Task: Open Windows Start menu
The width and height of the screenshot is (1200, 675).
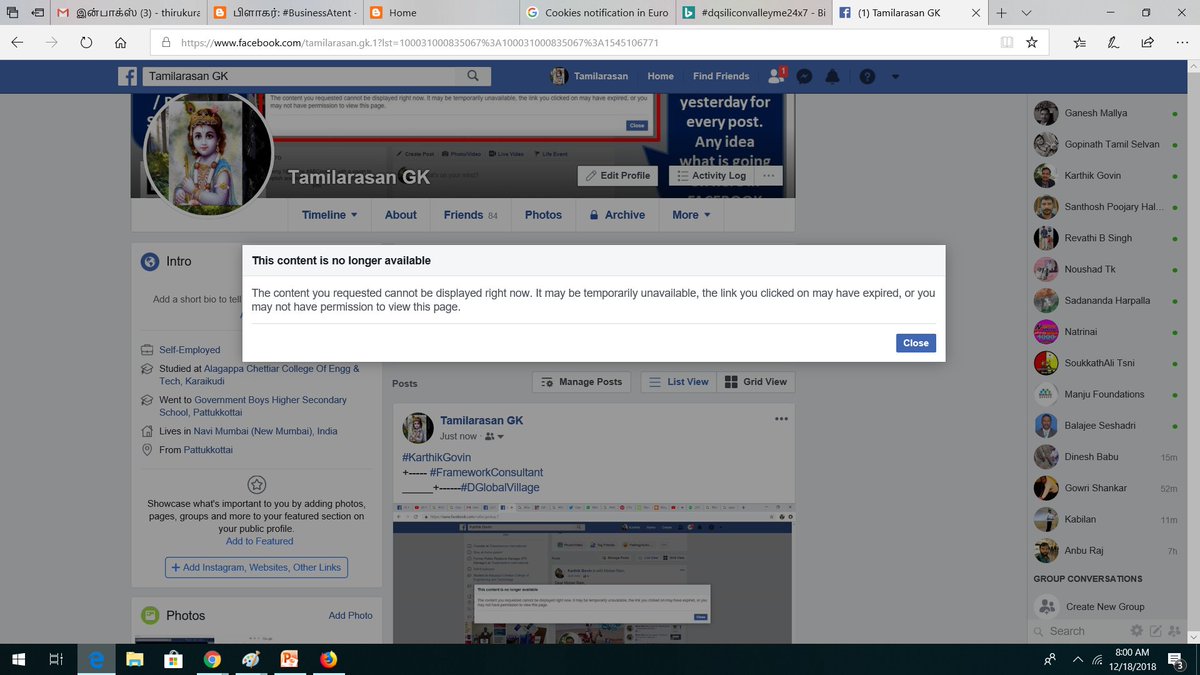Action: (x=18, y=659)
